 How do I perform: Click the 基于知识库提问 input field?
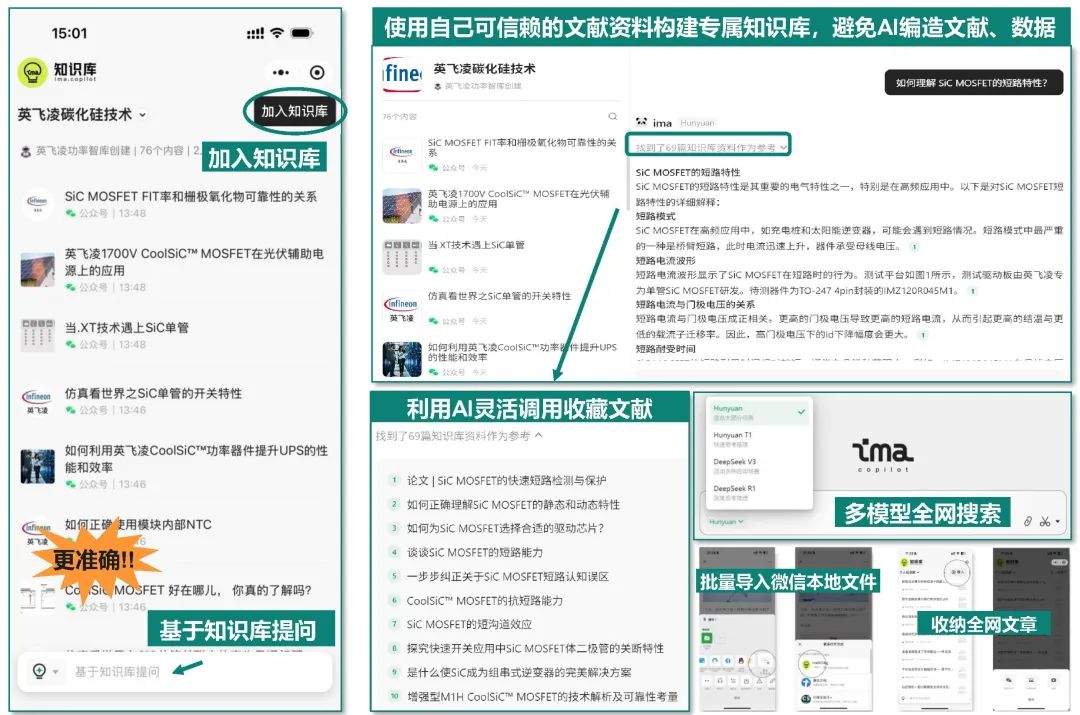click(x=175, y=671)
